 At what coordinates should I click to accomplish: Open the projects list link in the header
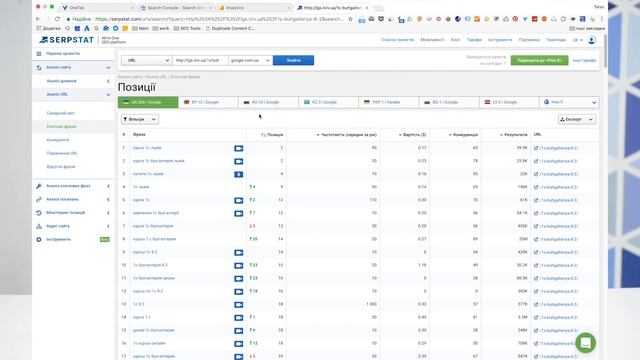[x=398, y=40]
